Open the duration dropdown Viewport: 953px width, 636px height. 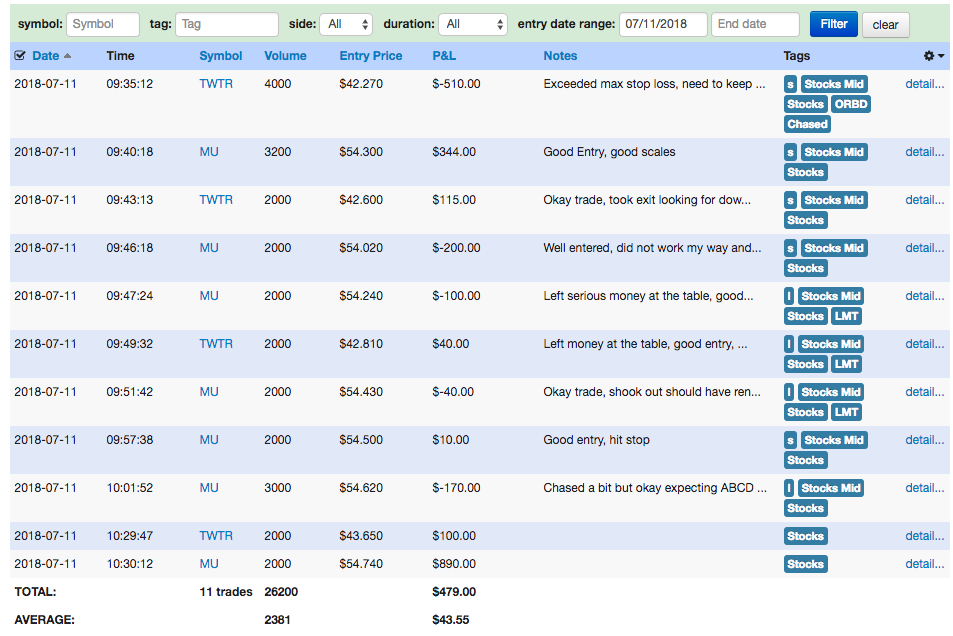(x=473, y=24)
